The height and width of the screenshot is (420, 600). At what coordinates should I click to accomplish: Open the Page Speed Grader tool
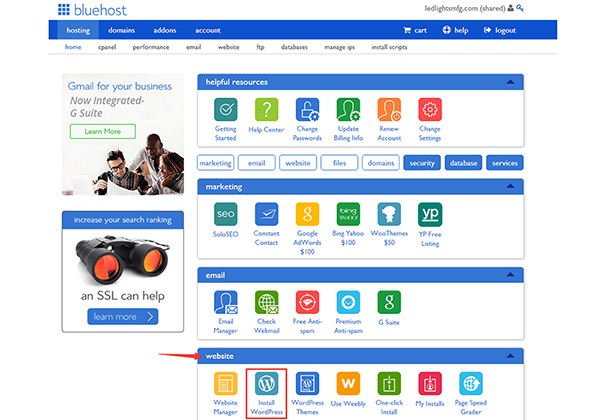tap(471, 385)
